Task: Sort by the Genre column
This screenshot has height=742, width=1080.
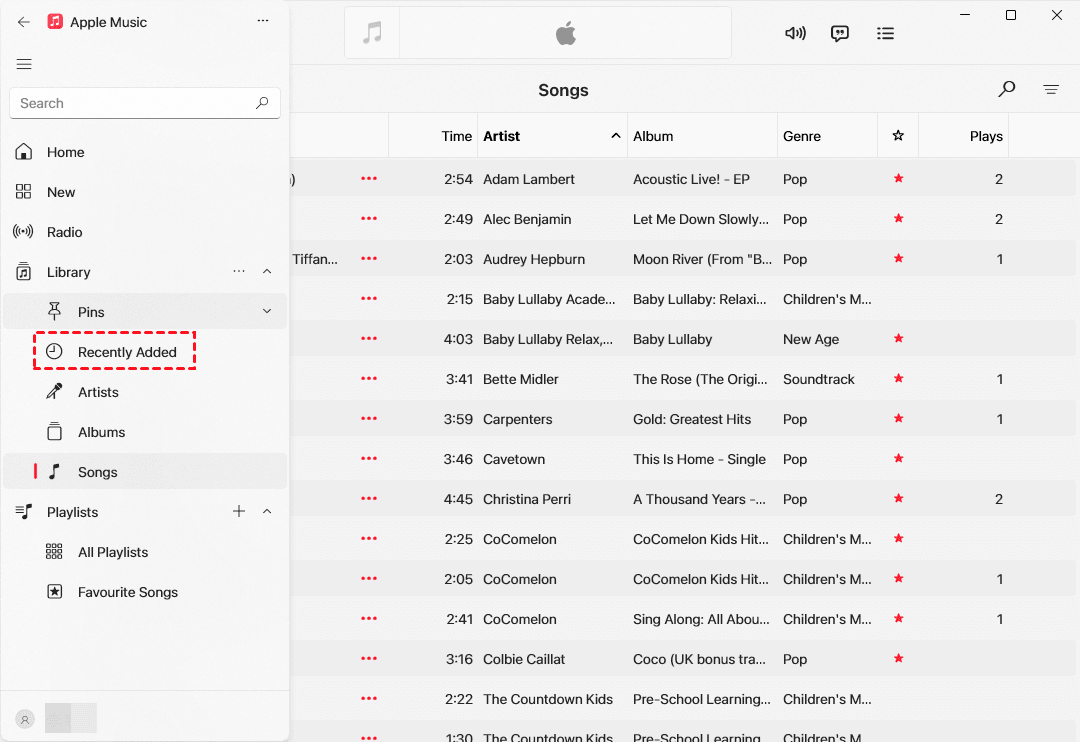Action: [827, 136]
